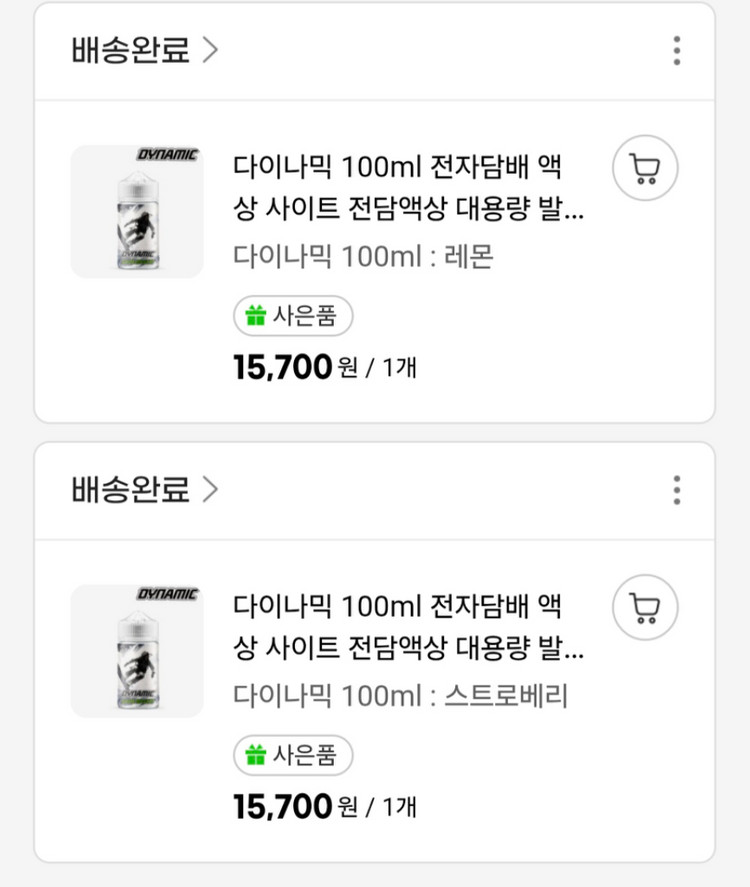Add the 스트로베리 item to cart
Image resolution: width=750 pixels, height=887 pixels.
point(645,608)
